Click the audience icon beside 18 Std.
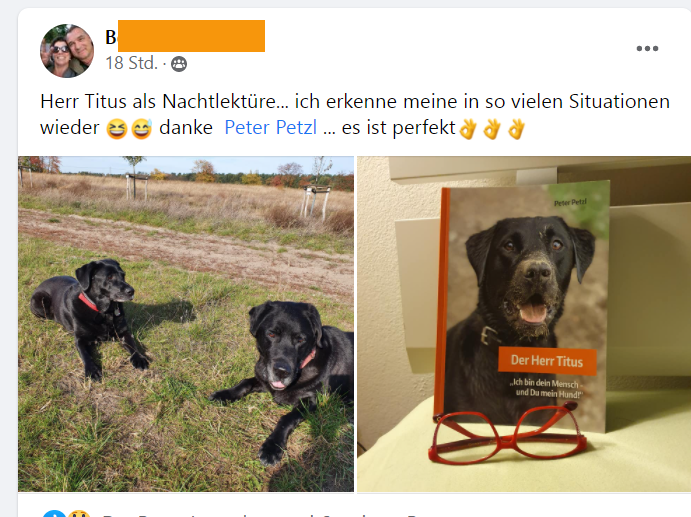The image size is (691, 517). [x=179, y=64]
